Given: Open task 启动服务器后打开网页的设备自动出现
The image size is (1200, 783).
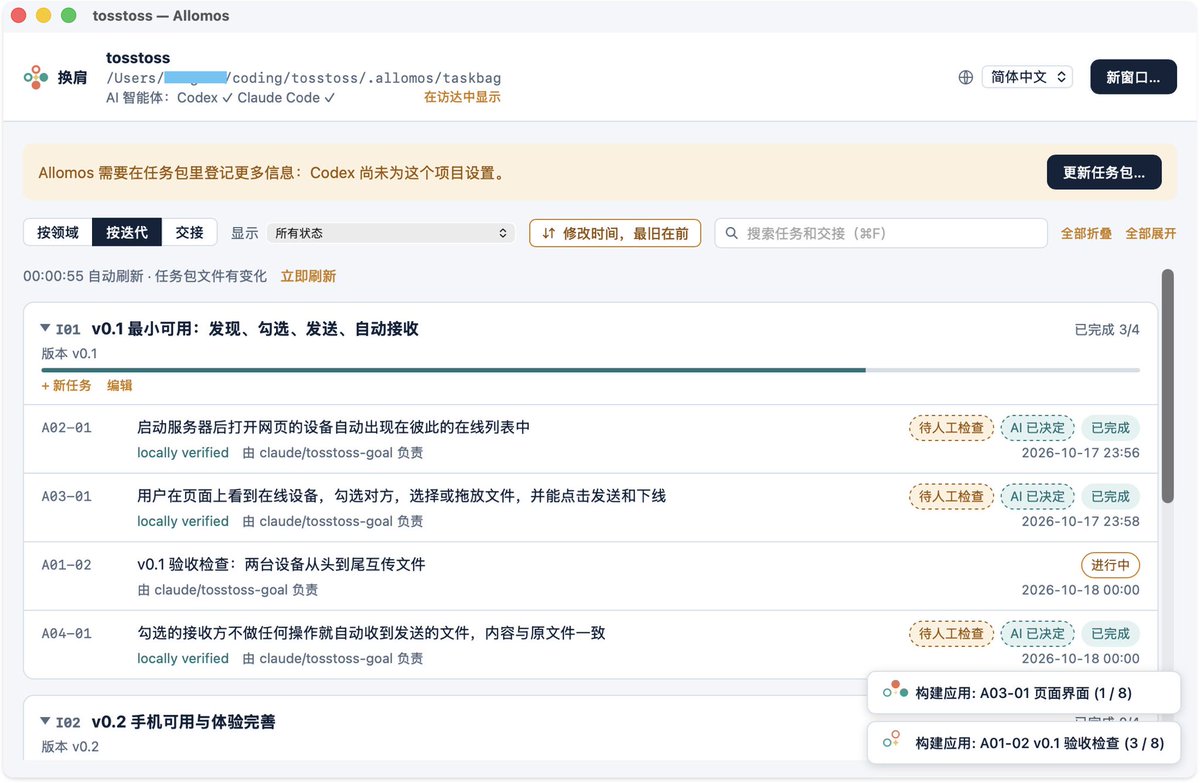Looking at the screenshot, I should point(333,427).
